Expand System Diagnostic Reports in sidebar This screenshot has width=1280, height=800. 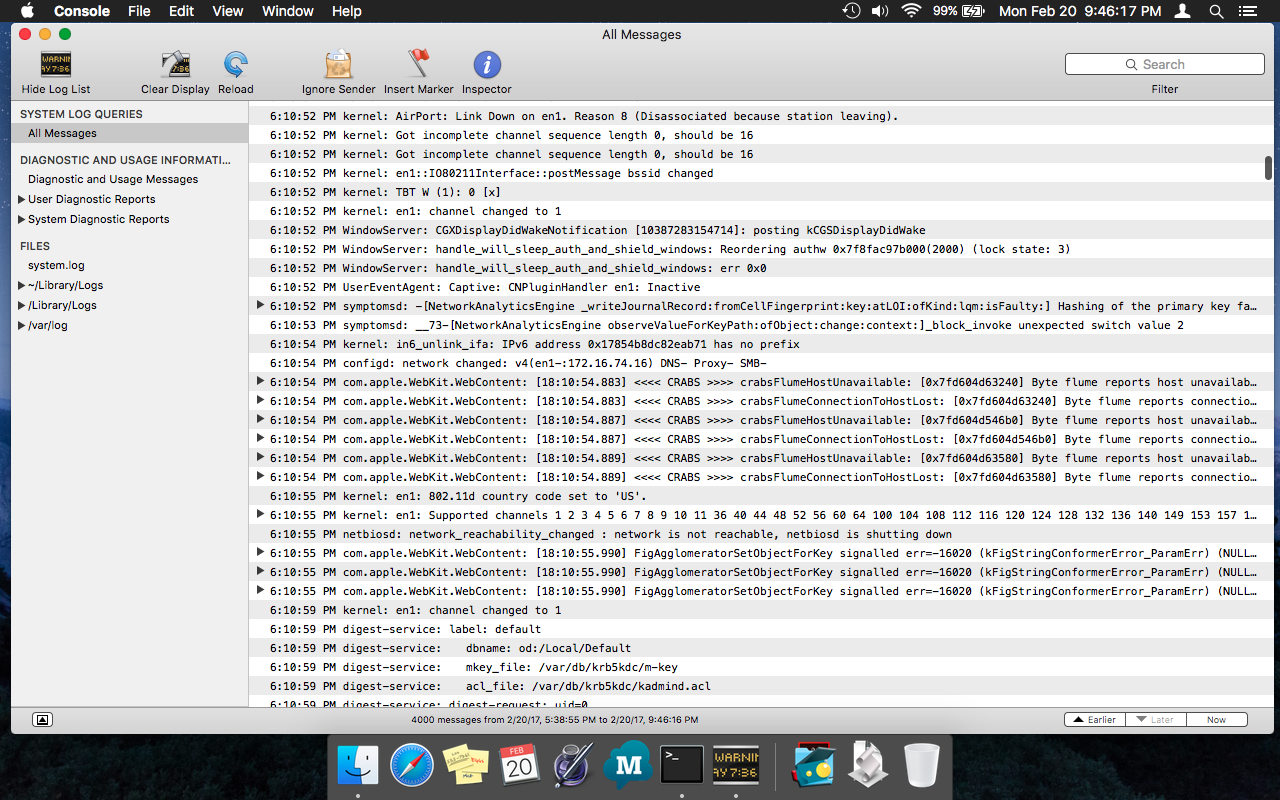click(x=21, y=219)
